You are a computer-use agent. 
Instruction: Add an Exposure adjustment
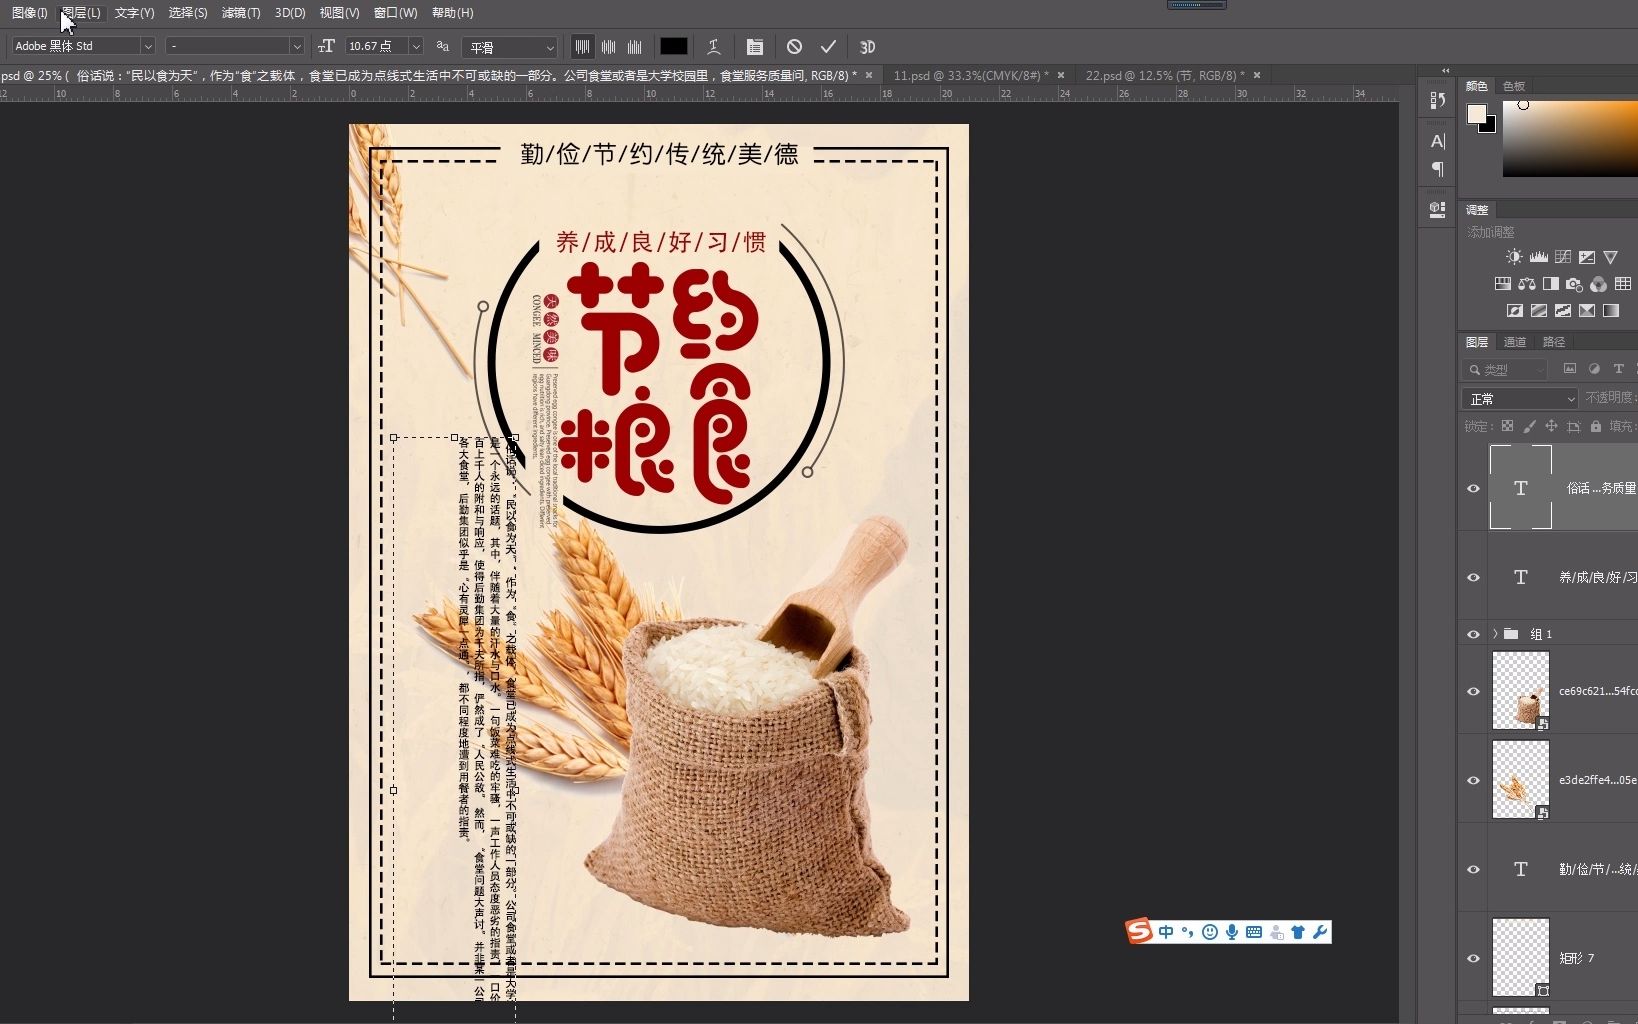click(1586, 257)
